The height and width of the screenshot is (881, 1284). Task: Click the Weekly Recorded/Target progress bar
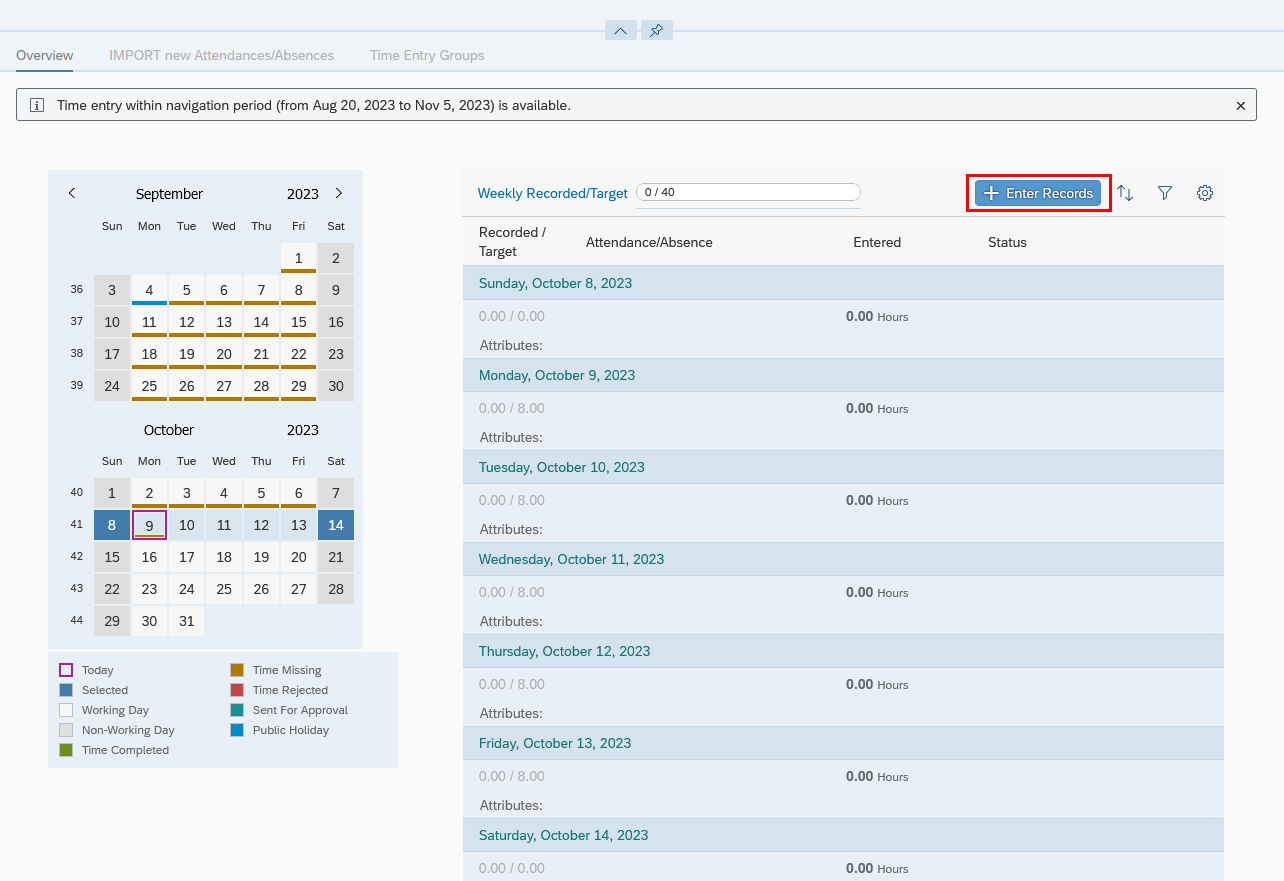pyautogui.click(x=748, y=192)
